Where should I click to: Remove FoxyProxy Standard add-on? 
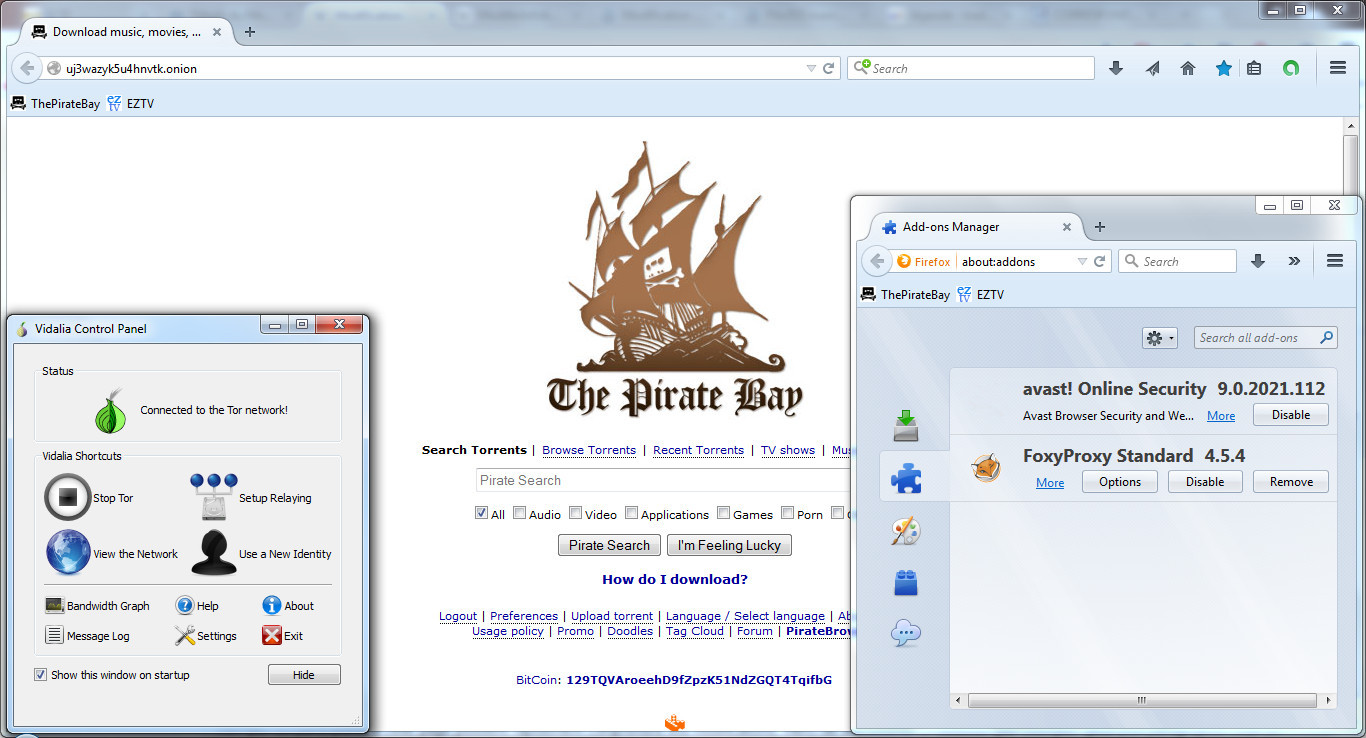(x=1291, y=482)
